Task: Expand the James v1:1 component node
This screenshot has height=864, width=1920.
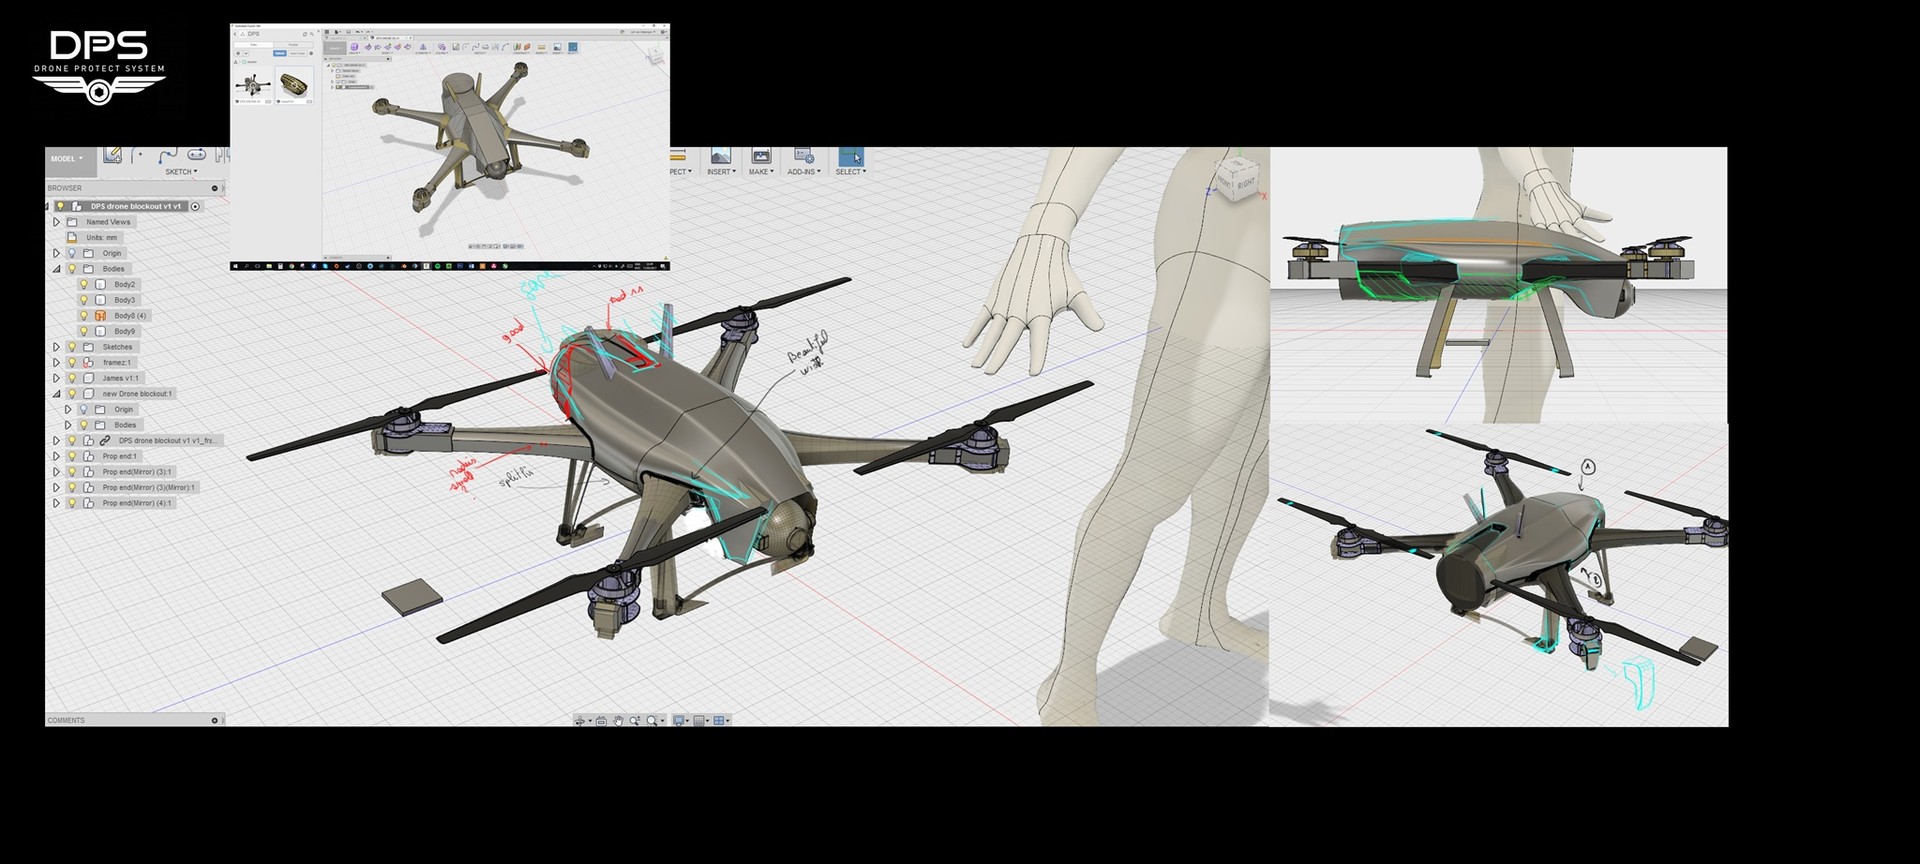Action: [x=56, y=378]
